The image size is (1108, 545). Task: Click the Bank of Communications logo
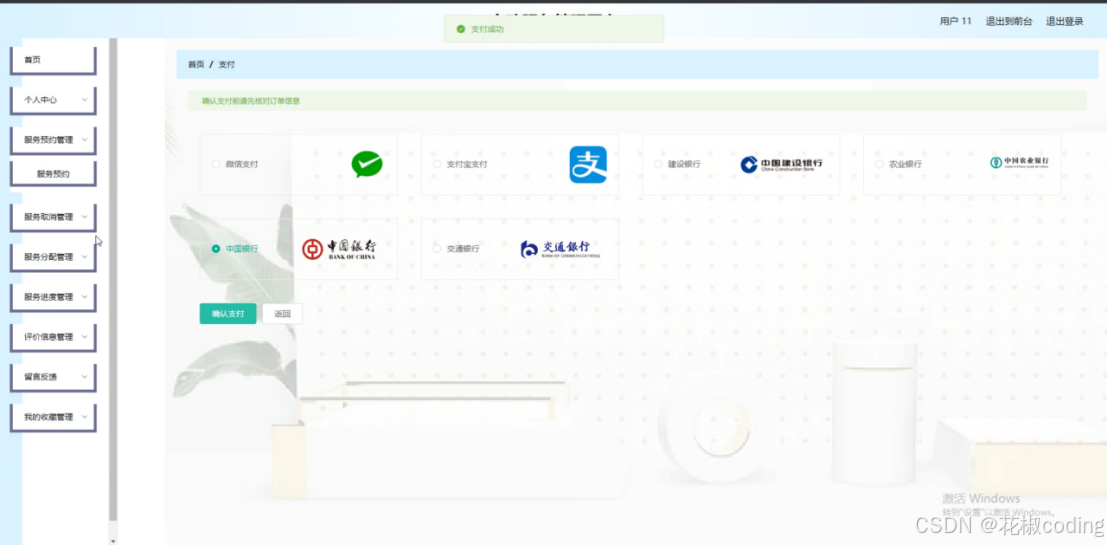(560, 249)
